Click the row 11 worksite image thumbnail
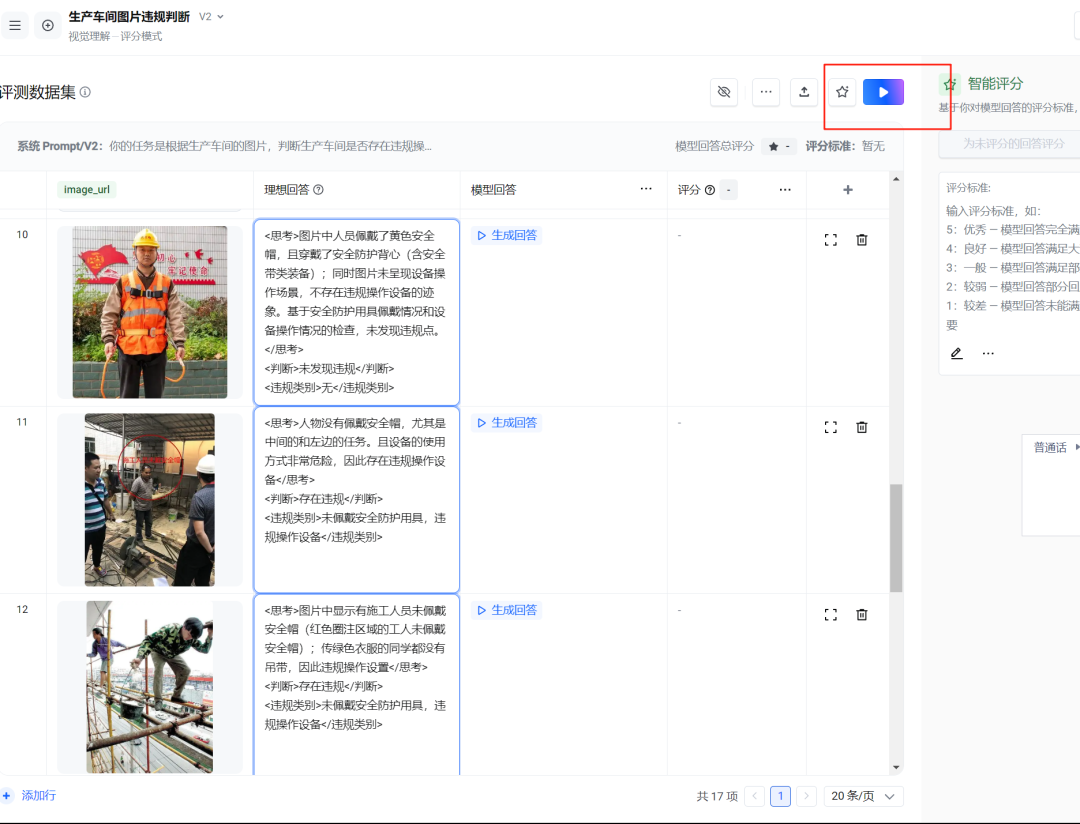The width and height of the screenshot is (1080, 824). 149,499
